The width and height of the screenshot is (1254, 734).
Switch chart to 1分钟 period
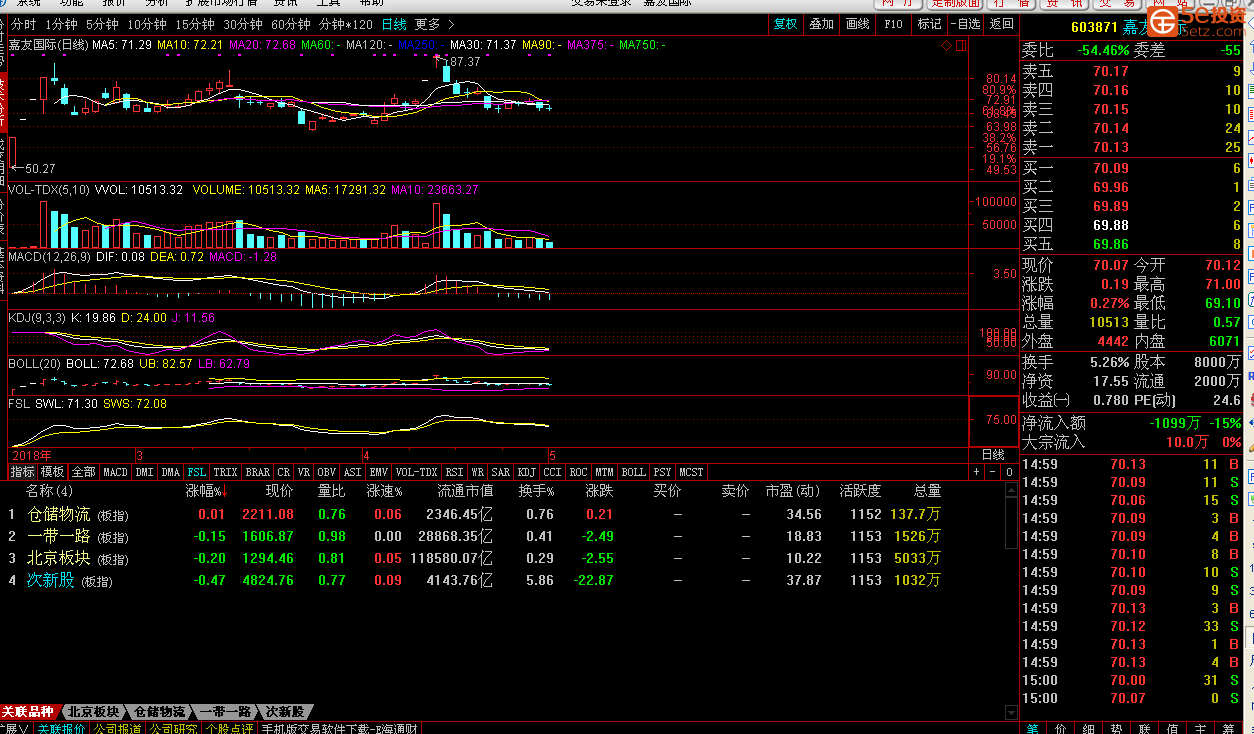click(61, 24)
